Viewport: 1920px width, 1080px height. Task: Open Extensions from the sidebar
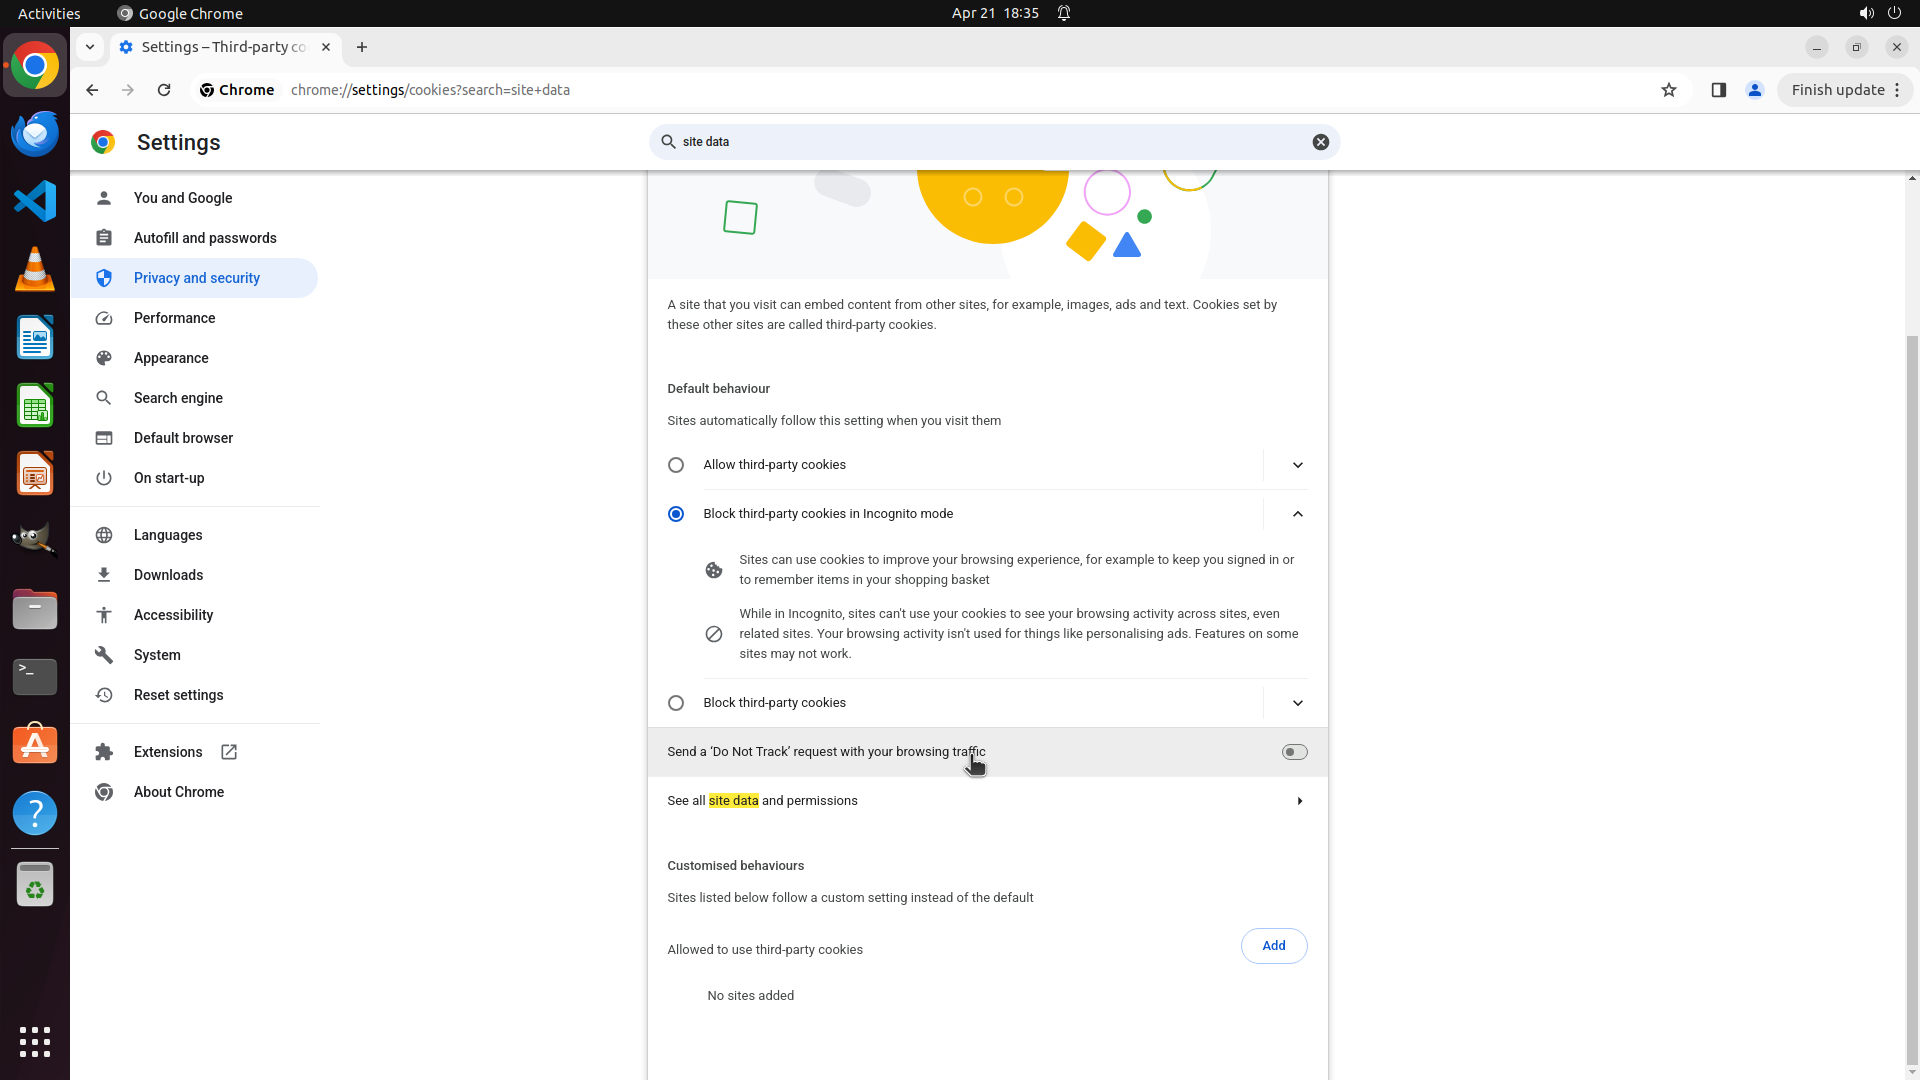[x=167, y=752]
